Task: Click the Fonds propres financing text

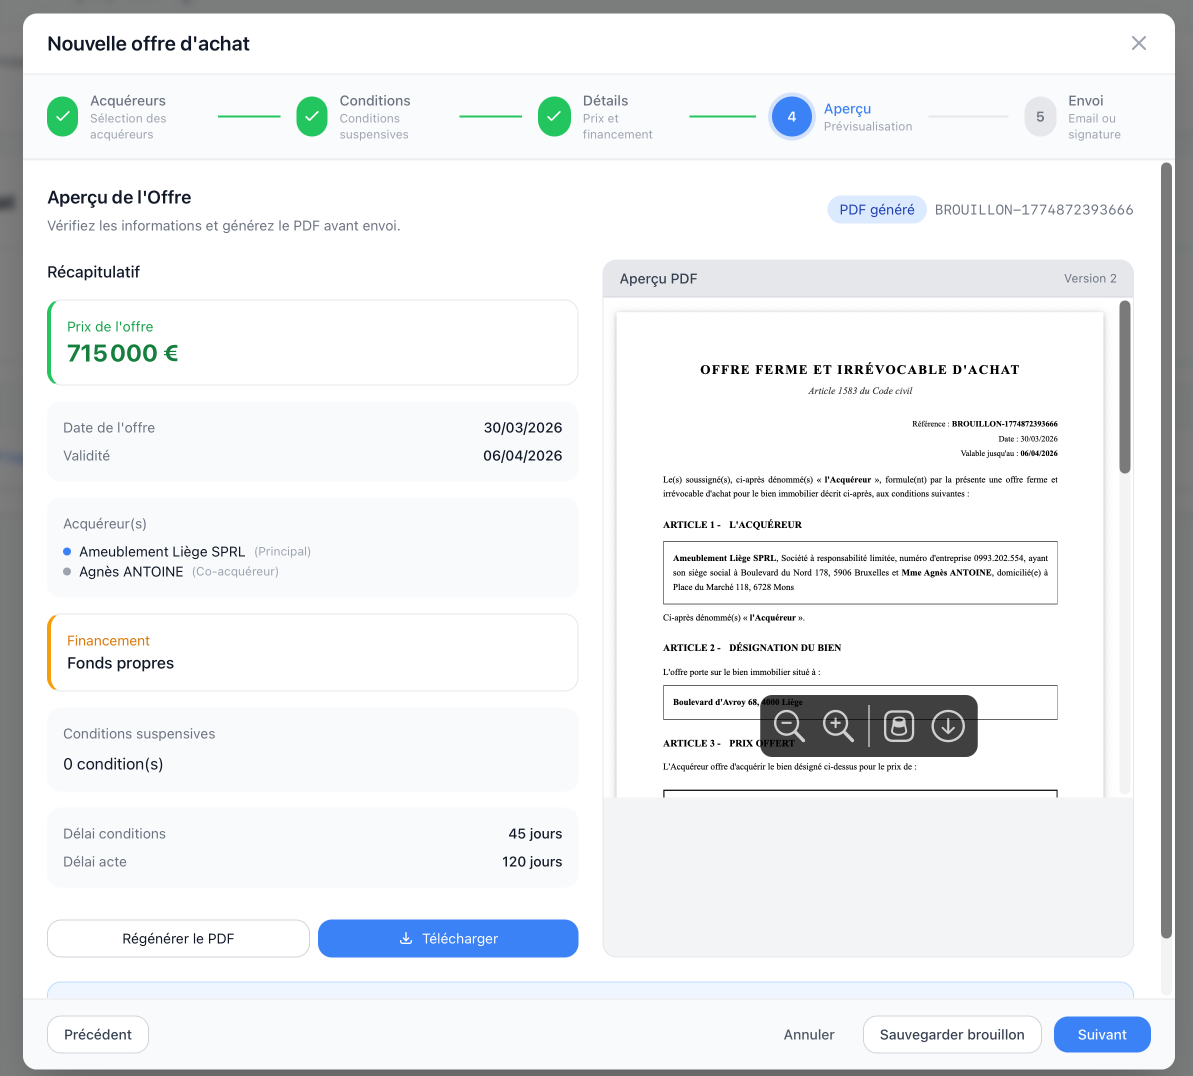Action: click(120, 663)
